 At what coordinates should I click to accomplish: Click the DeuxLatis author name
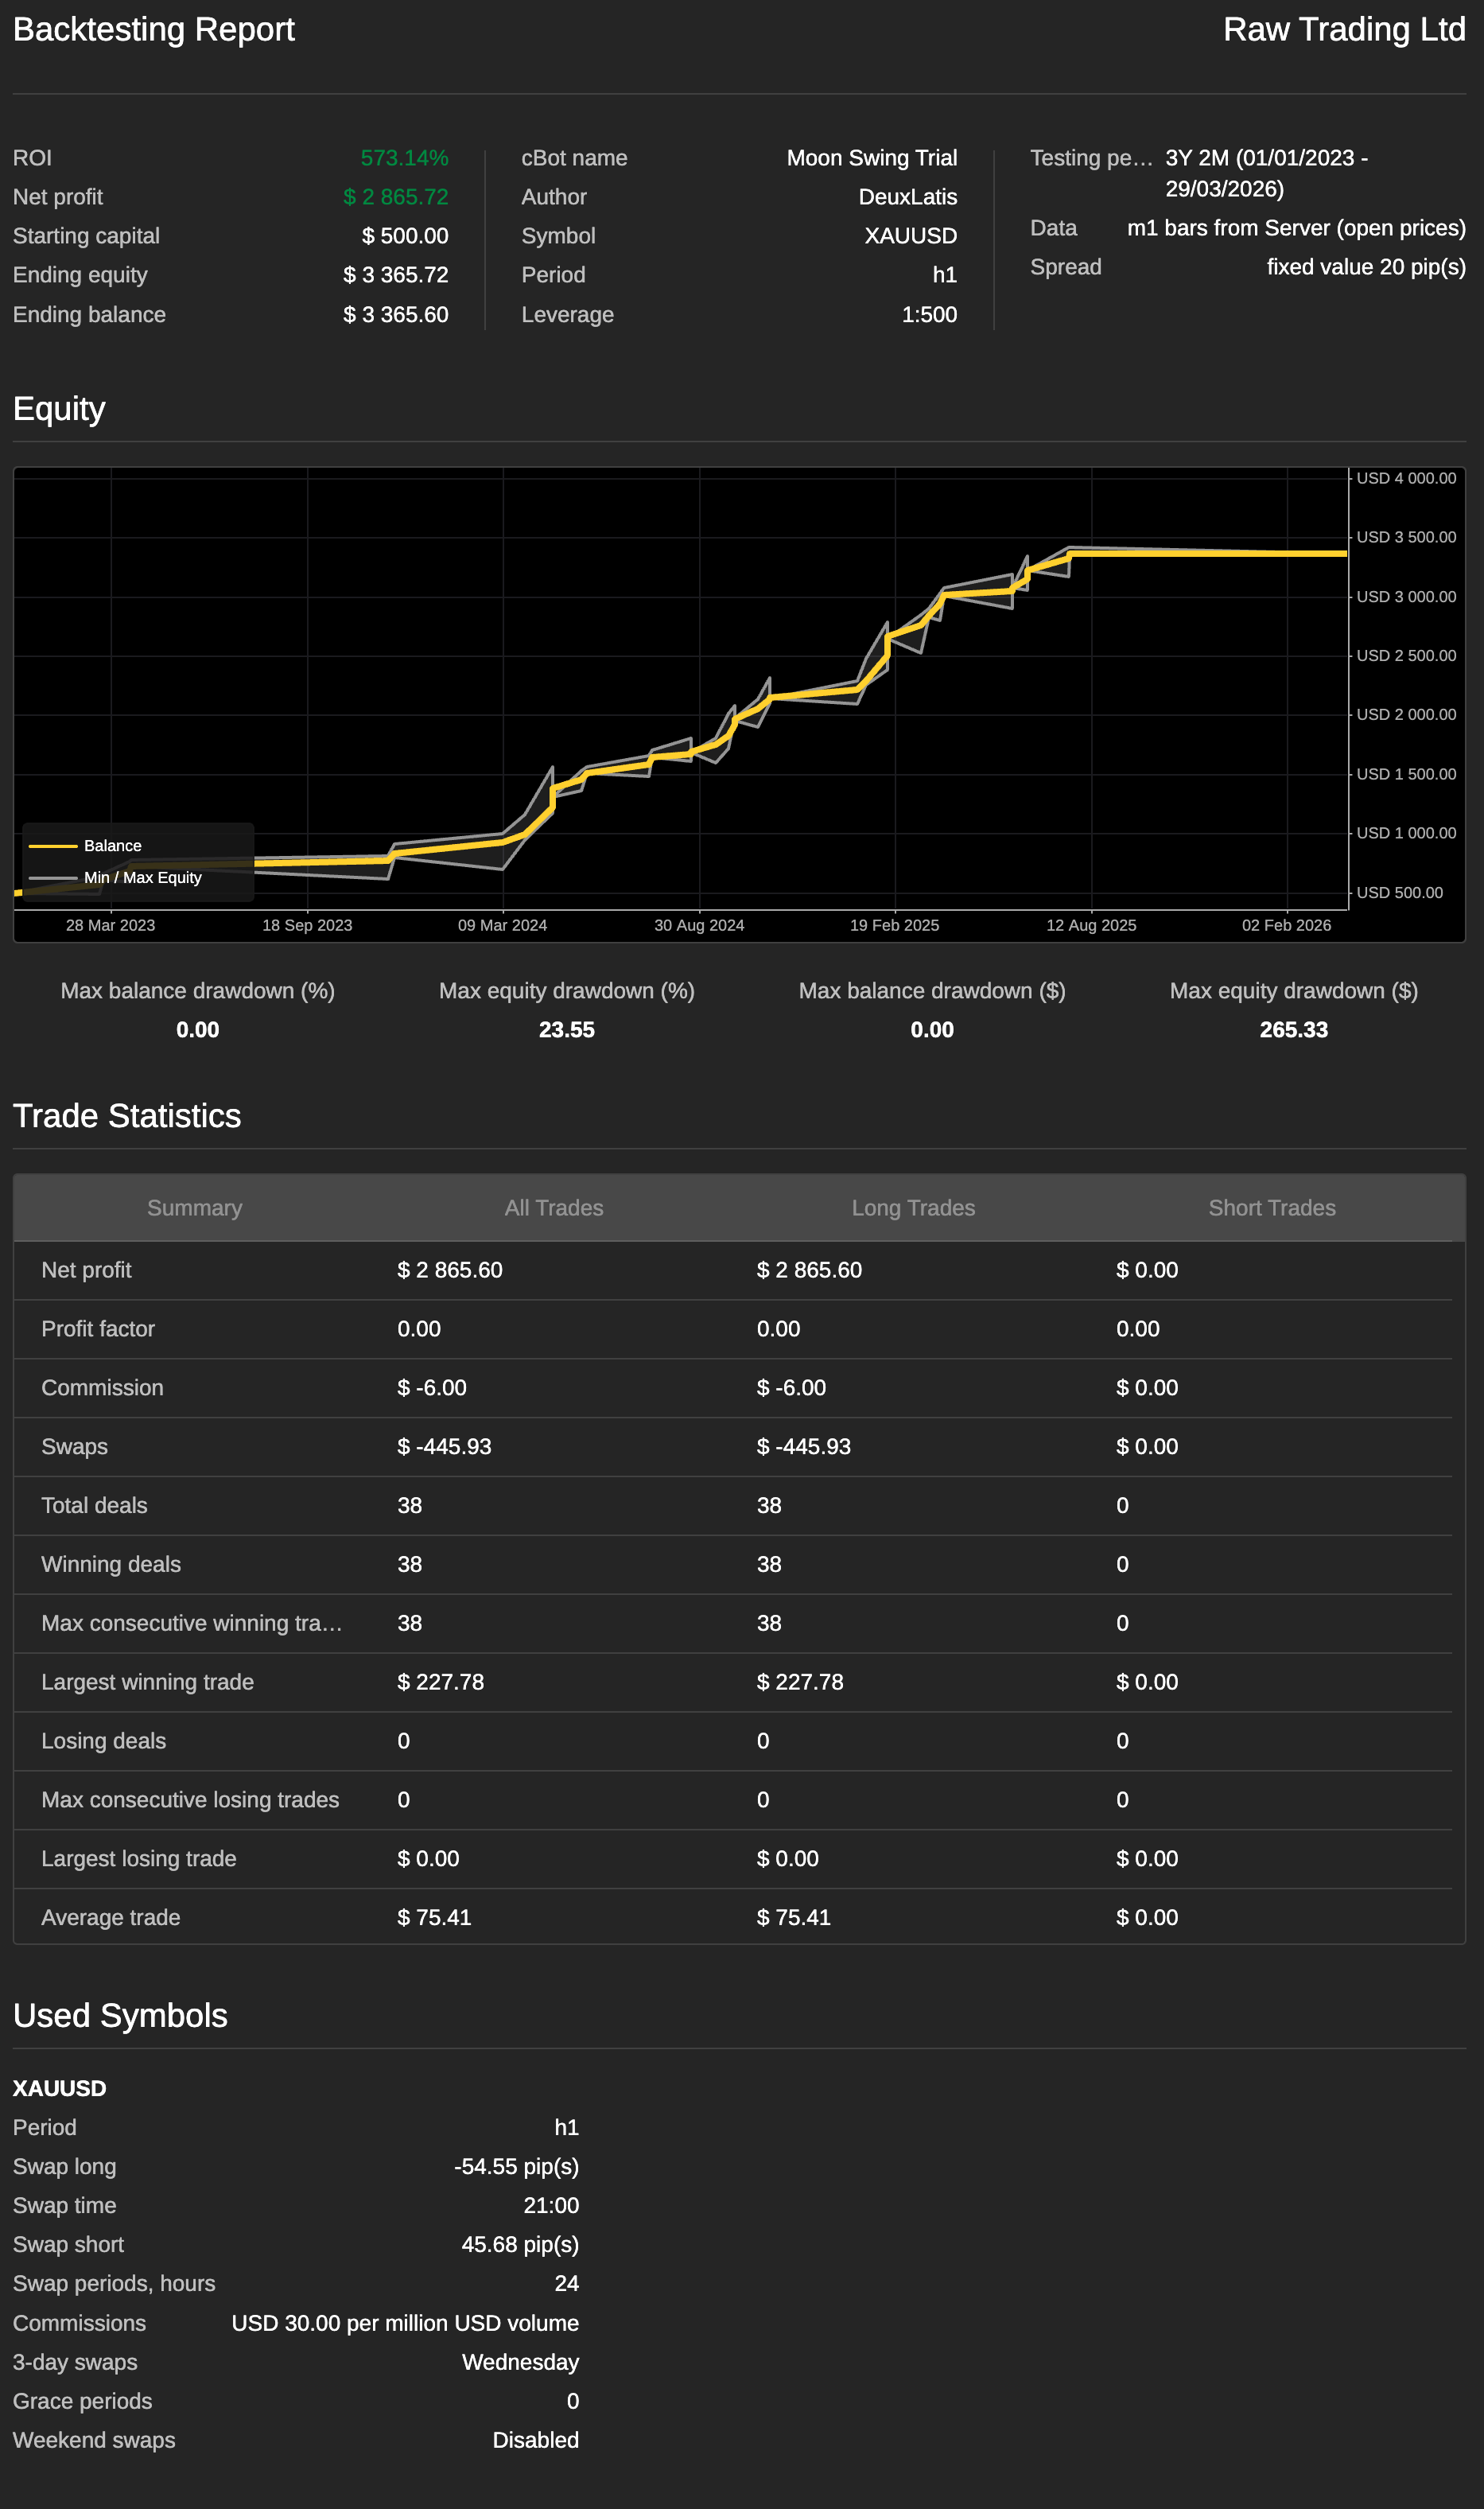907,197
